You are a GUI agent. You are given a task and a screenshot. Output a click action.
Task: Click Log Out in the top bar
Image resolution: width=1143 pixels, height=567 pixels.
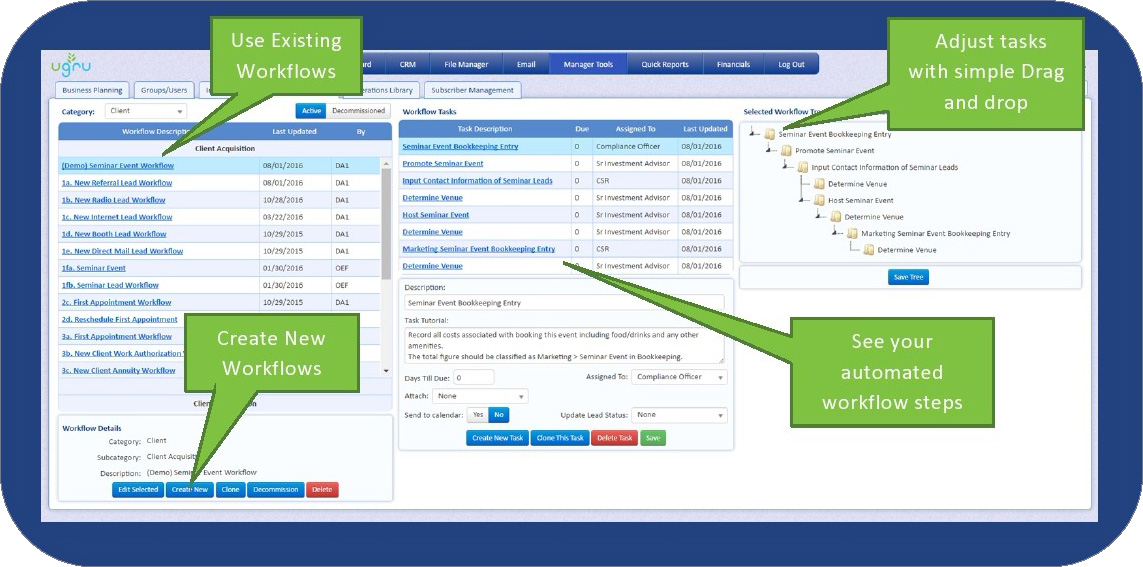(791, 64)
